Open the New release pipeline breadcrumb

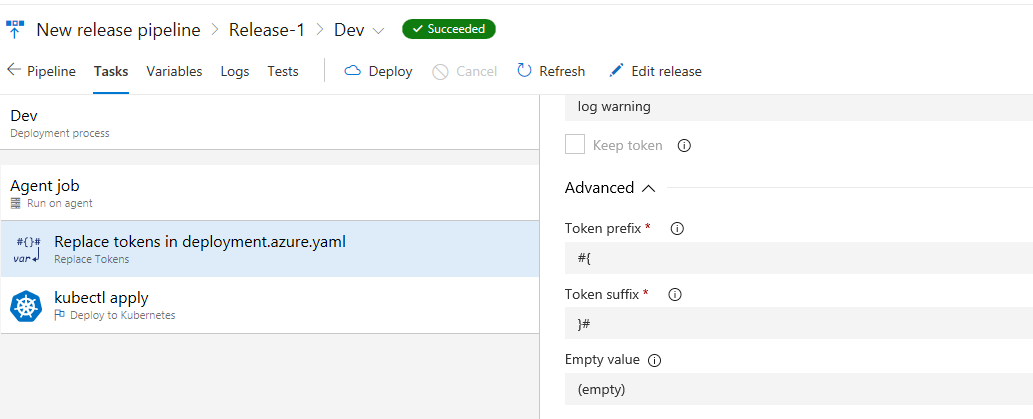coord(118,30)
